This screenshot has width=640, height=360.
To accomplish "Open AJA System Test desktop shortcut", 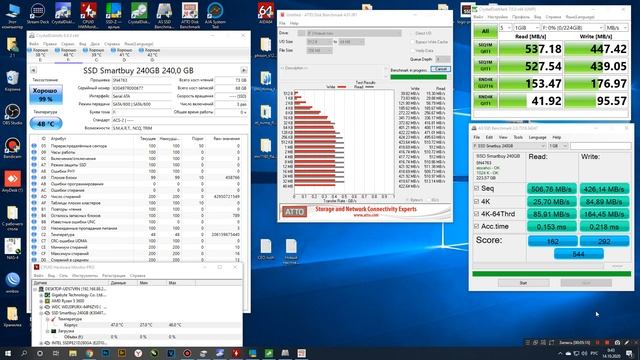I will tap(215, 14).
